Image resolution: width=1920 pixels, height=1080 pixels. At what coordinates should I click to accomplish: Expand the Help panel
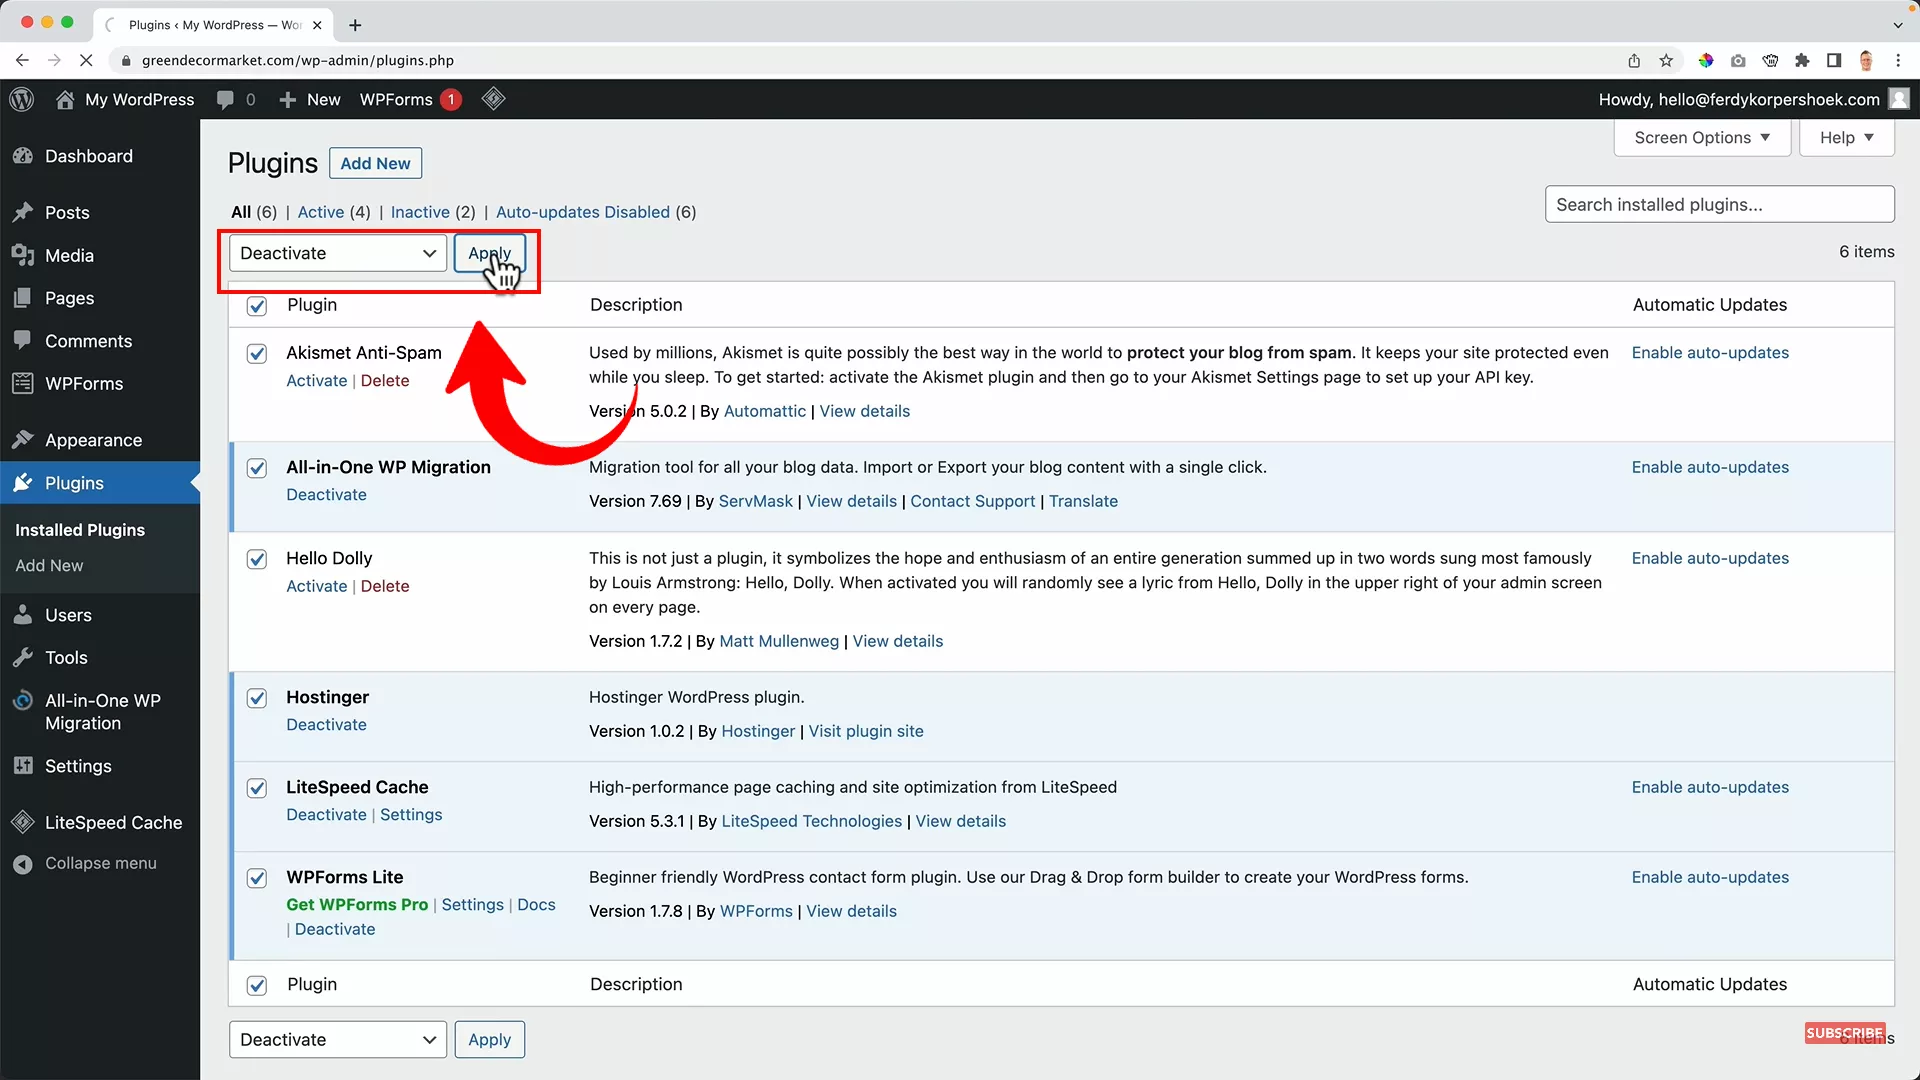tap(1845, 137)
